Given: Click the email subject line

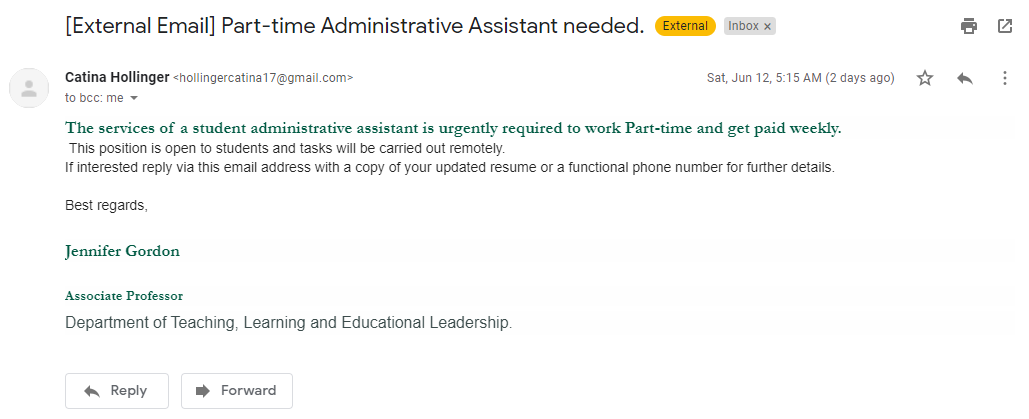Looking at the screenshot, I should coord(354,27).
